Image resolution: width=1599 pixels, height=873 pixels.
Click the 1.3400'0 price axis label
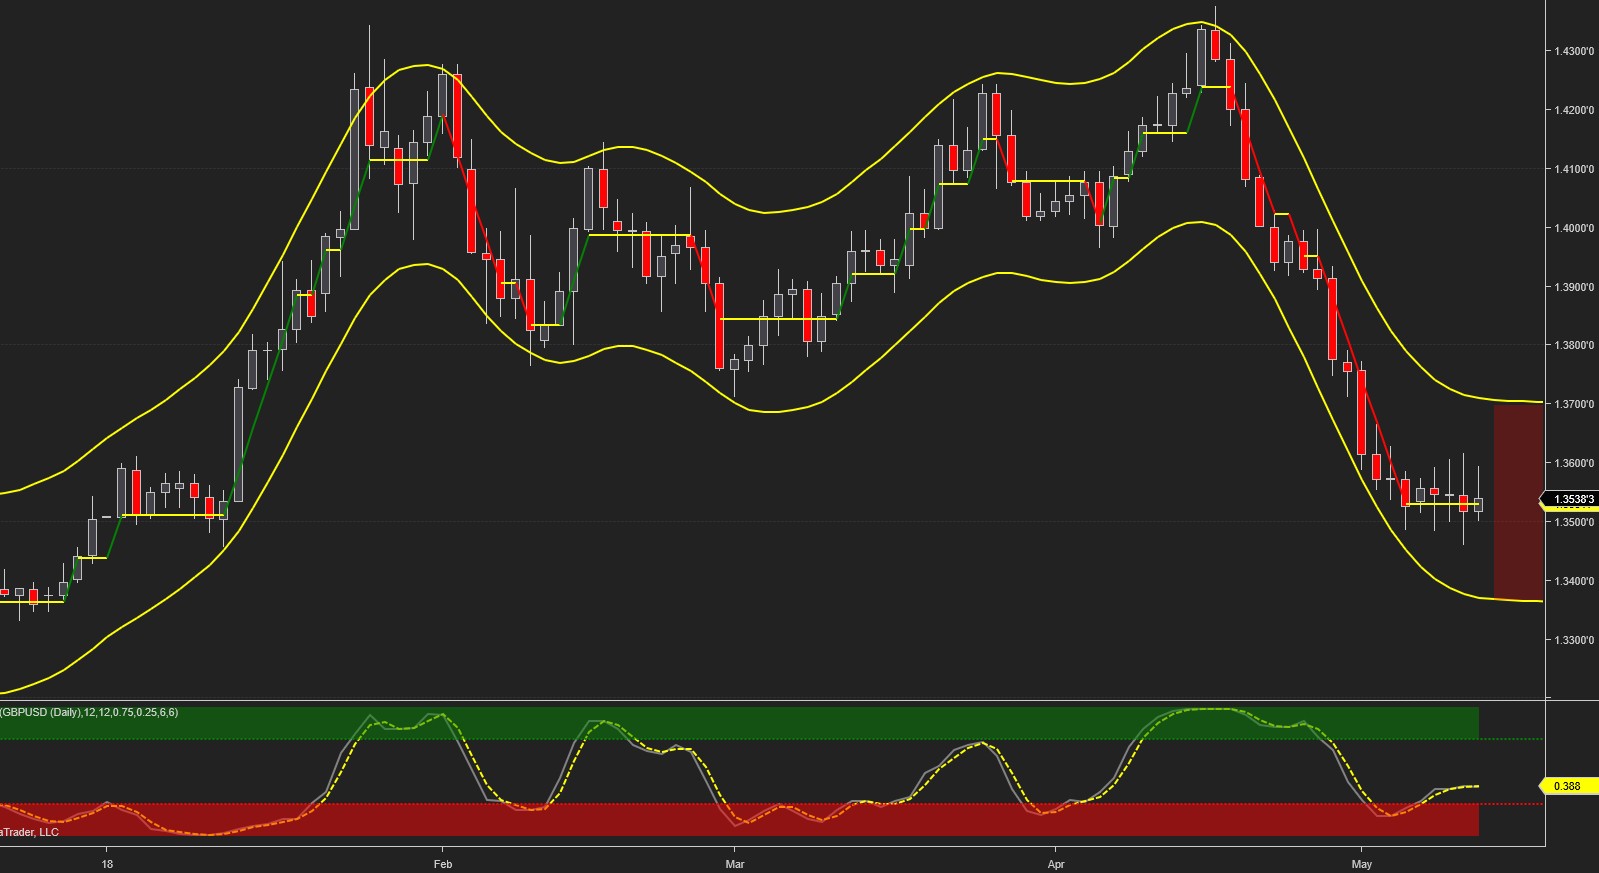point(1573,581)
